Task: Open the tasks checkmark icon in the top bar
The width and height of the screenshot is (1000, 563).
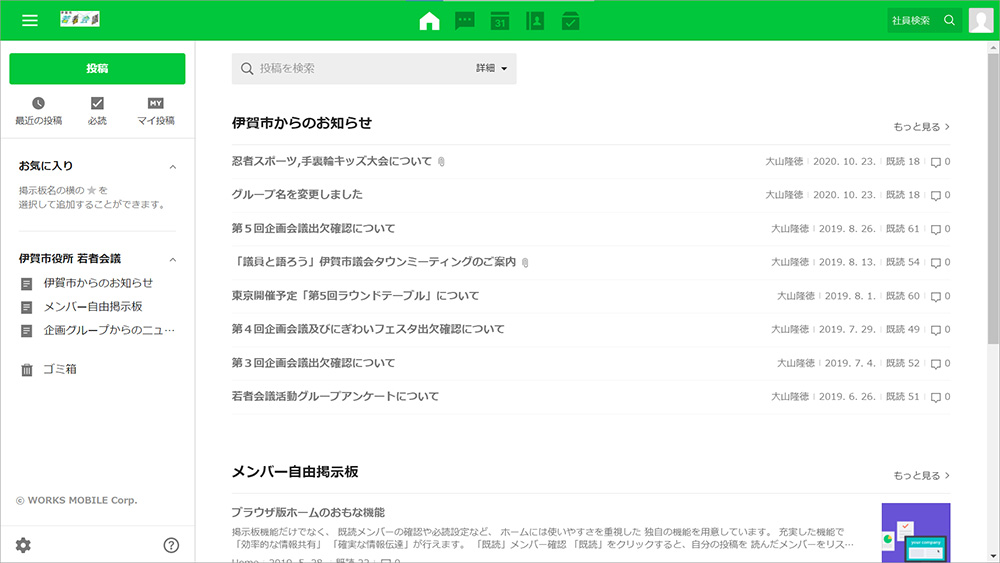Action: coord(570,21)
